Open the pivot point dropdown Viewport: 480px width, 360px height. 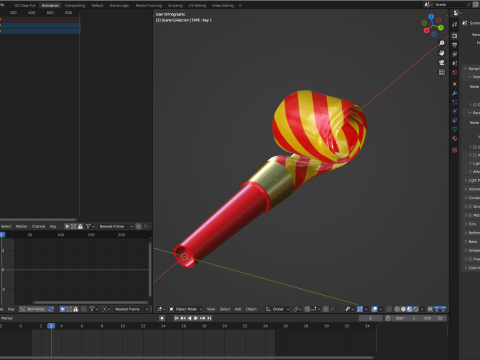296,309
